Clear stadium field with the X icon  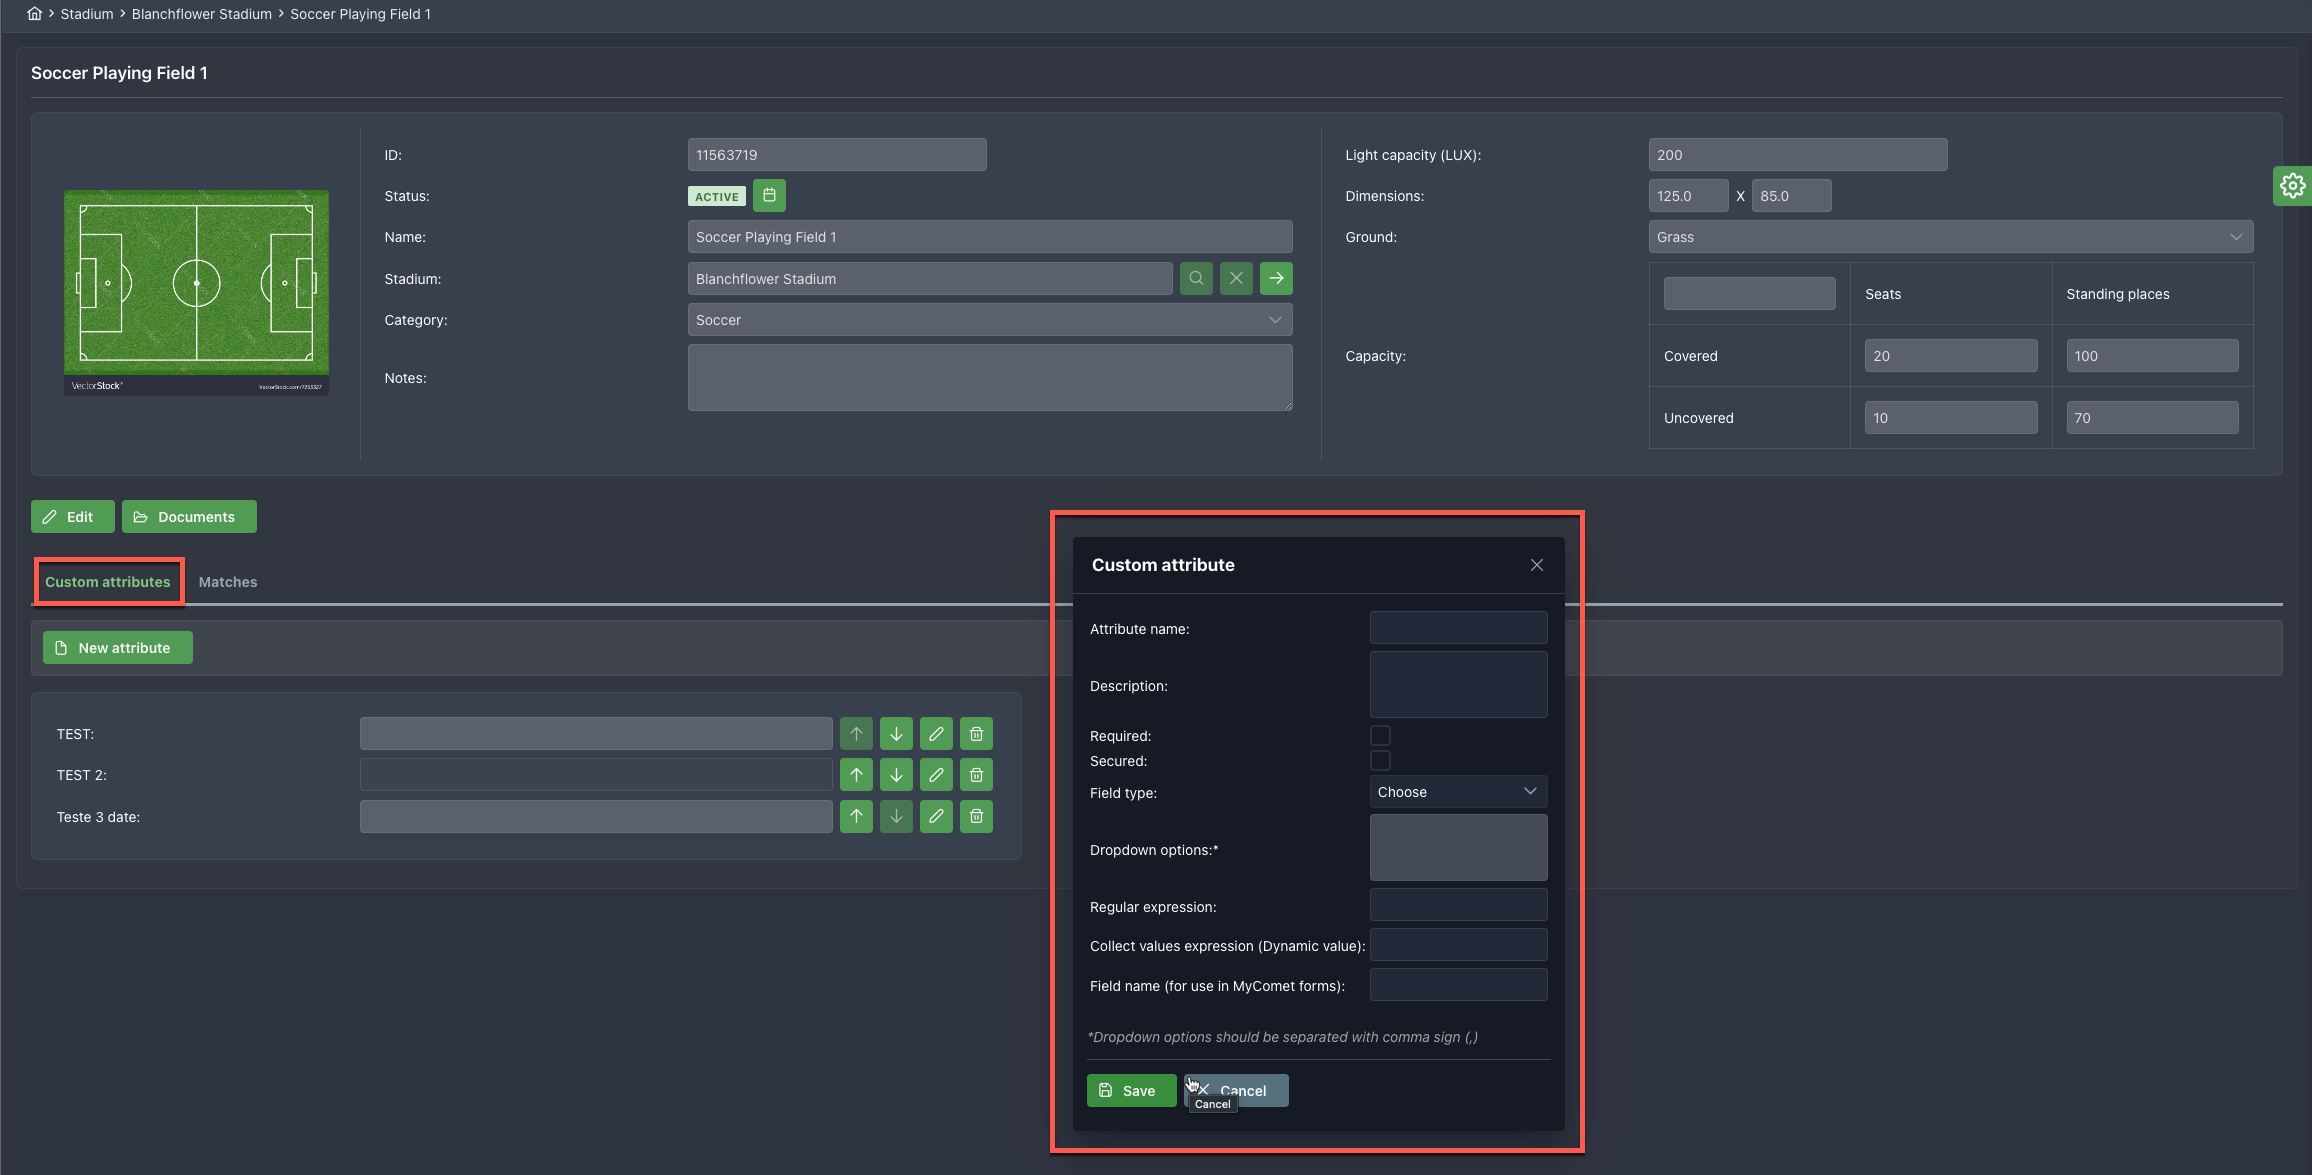coord(1236,279)
